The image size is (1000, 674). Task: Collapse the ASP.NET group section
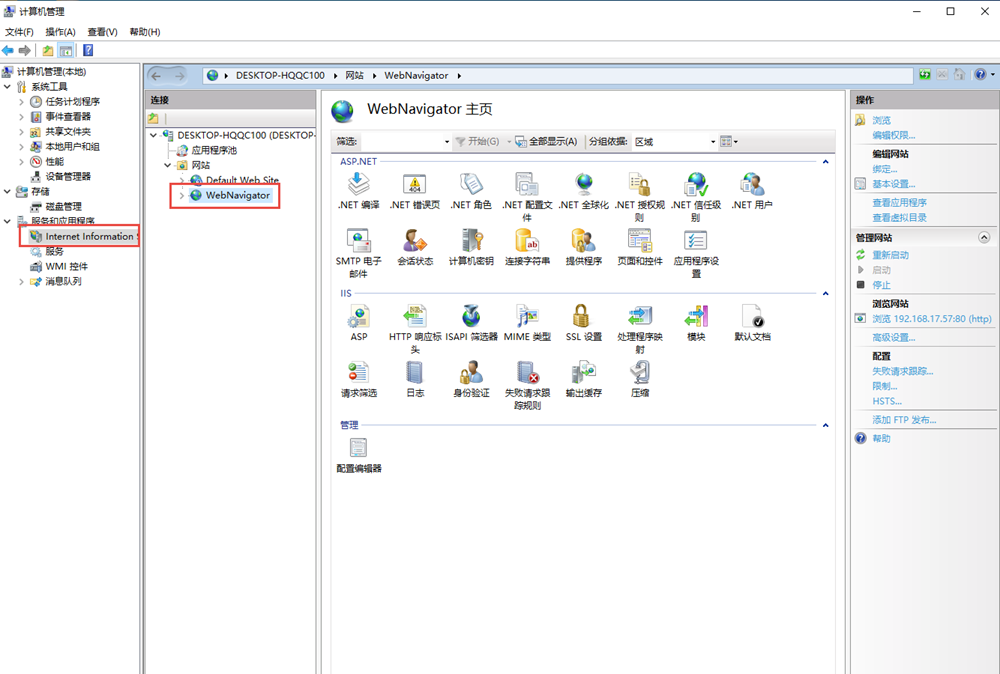coord(825,161)
